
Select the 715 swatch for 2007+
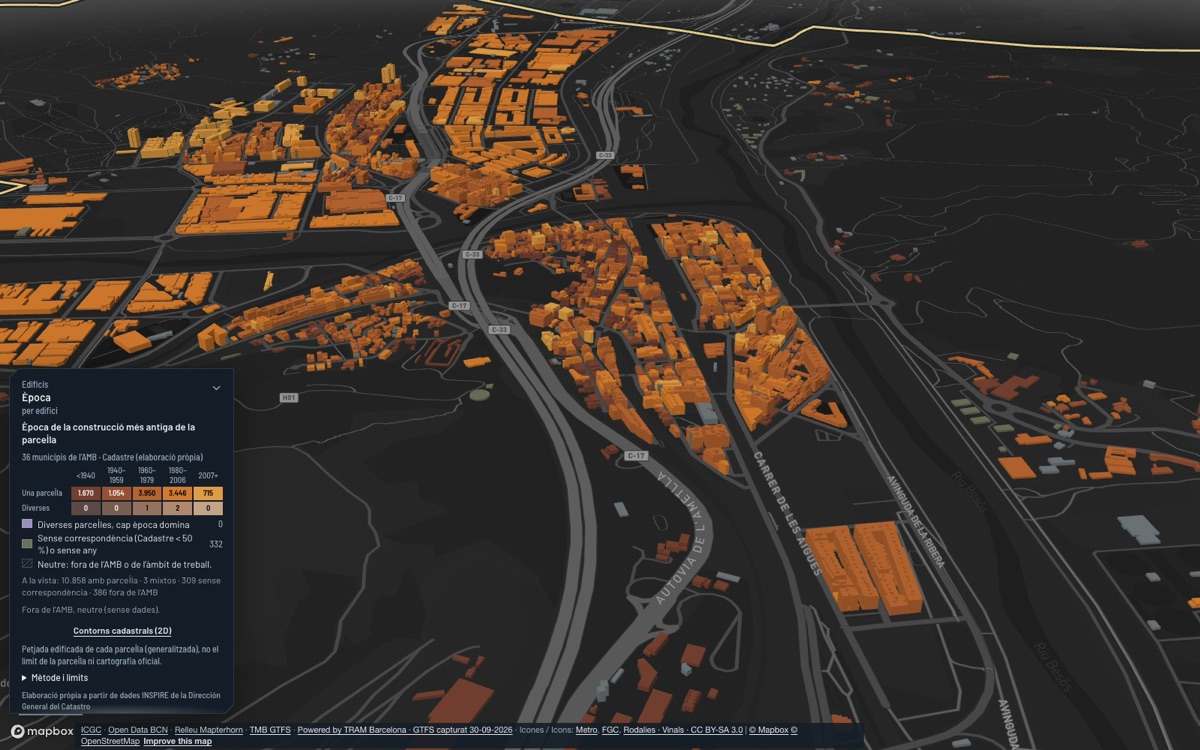(x=207, y=493)
